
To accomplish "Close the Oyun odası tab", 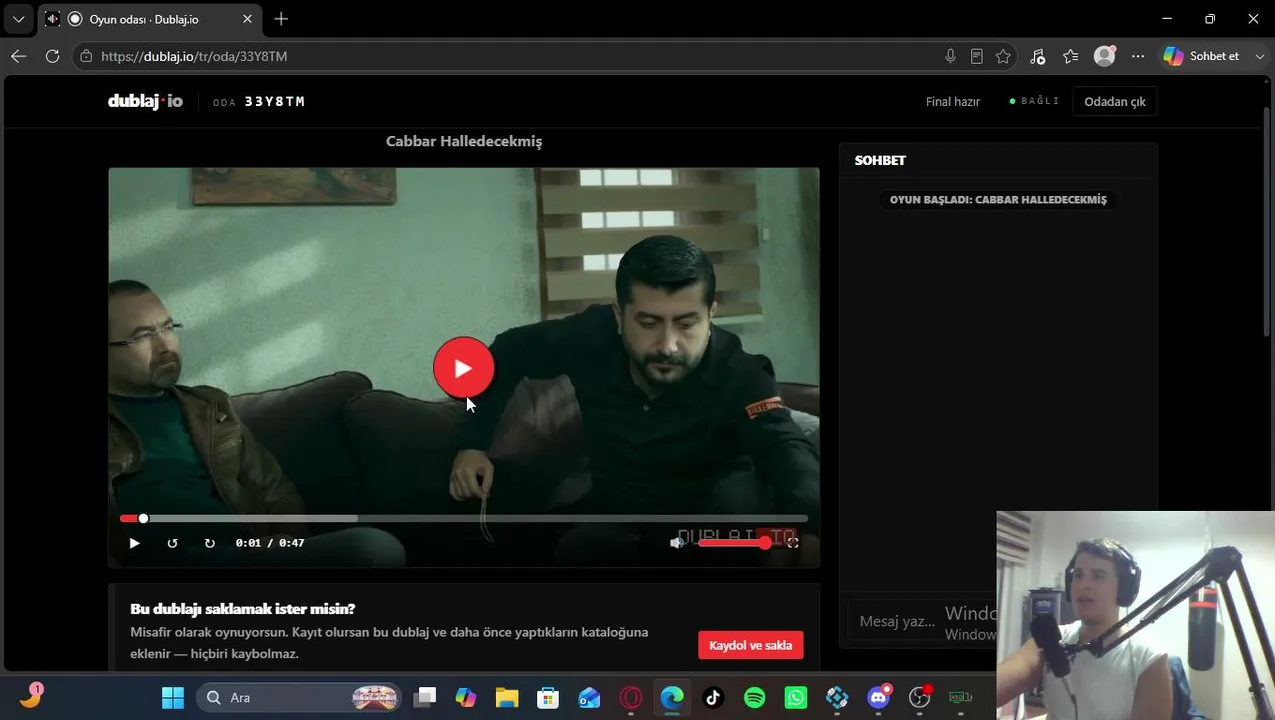I will click(x=248, y=19).
